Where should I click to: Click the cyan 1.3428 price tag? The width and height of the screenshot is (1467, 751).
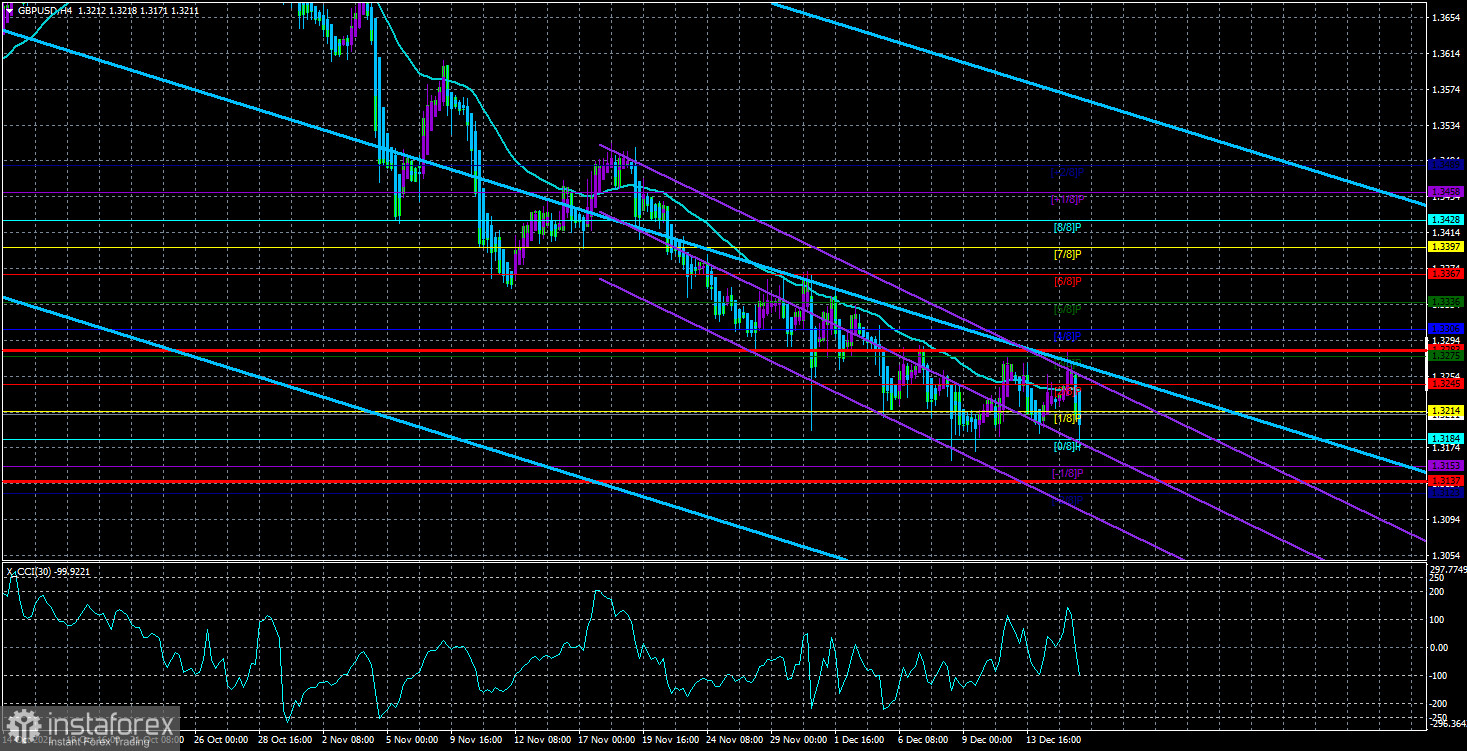tap(1446, 220)
